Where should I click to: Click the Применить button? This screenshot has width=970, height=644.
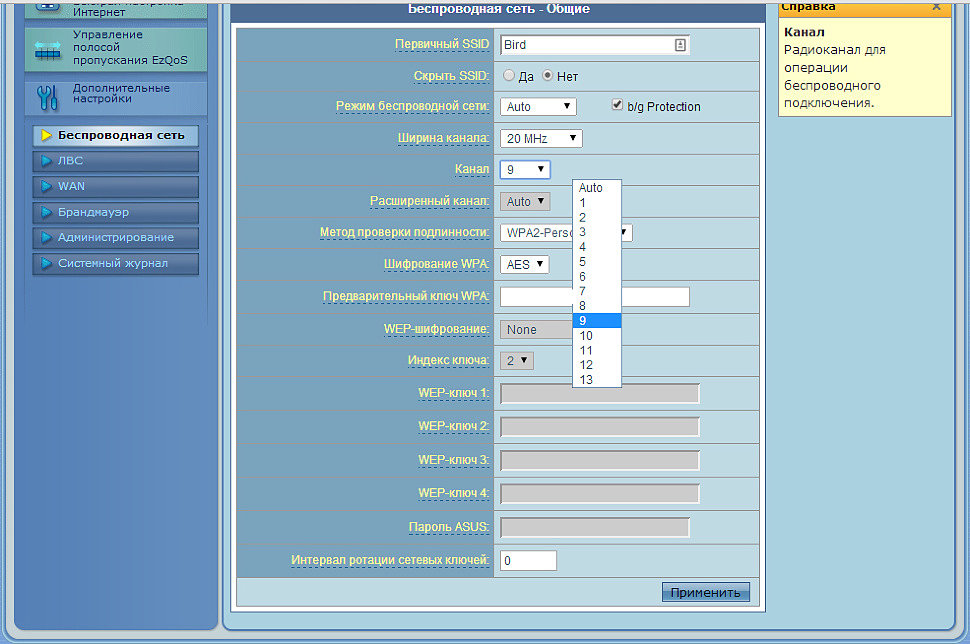(705, 592)
